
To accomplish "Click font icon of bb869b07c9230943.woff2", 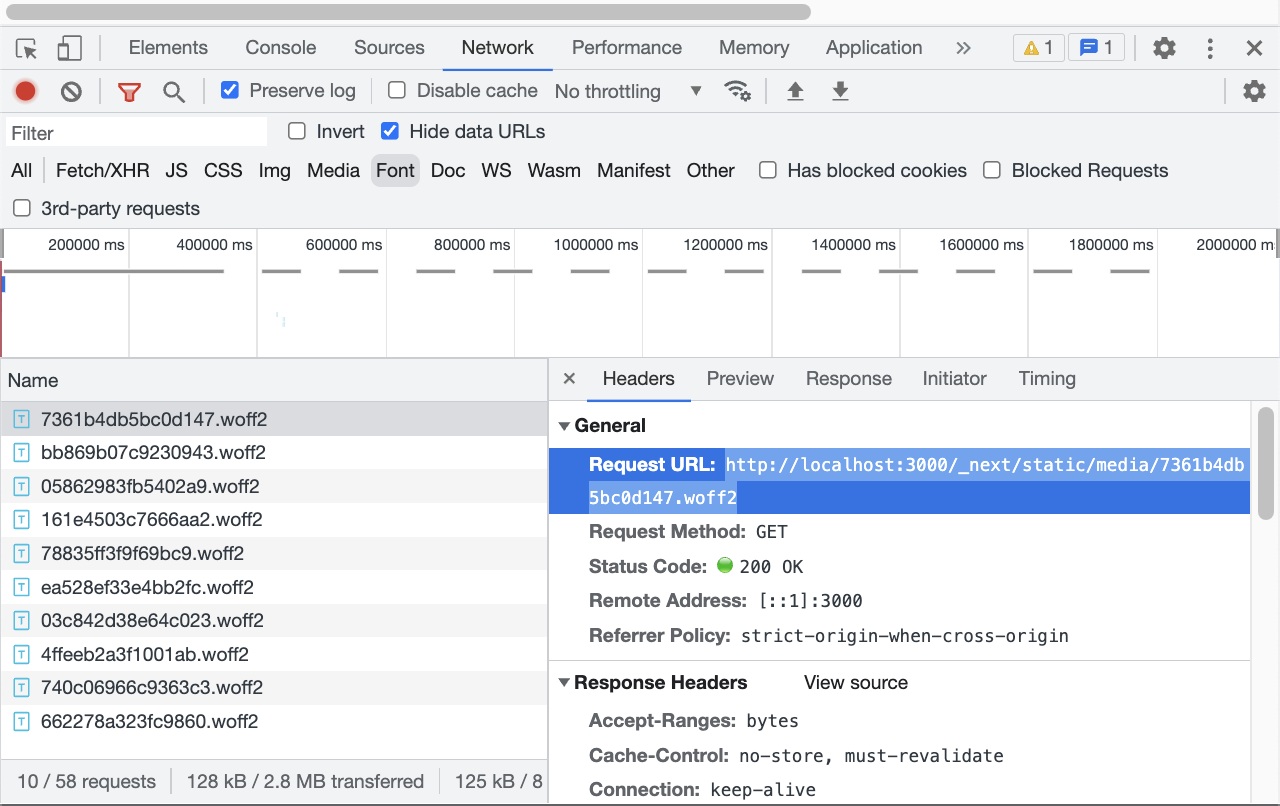I will tap(21, 453).
